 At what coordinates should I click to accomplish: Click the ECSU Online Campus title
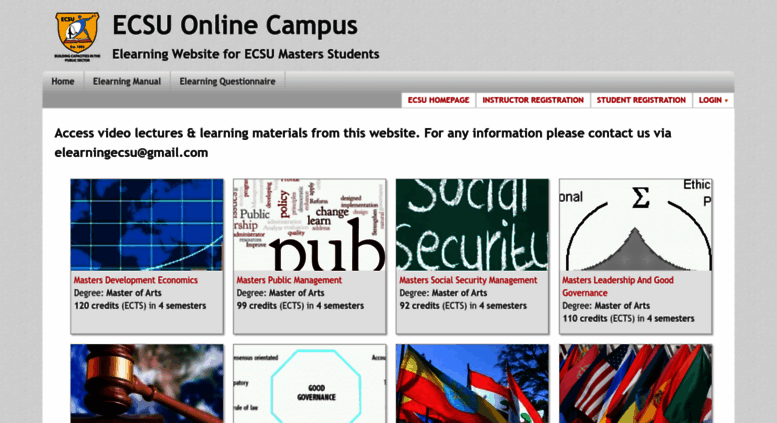pos(235,26)
